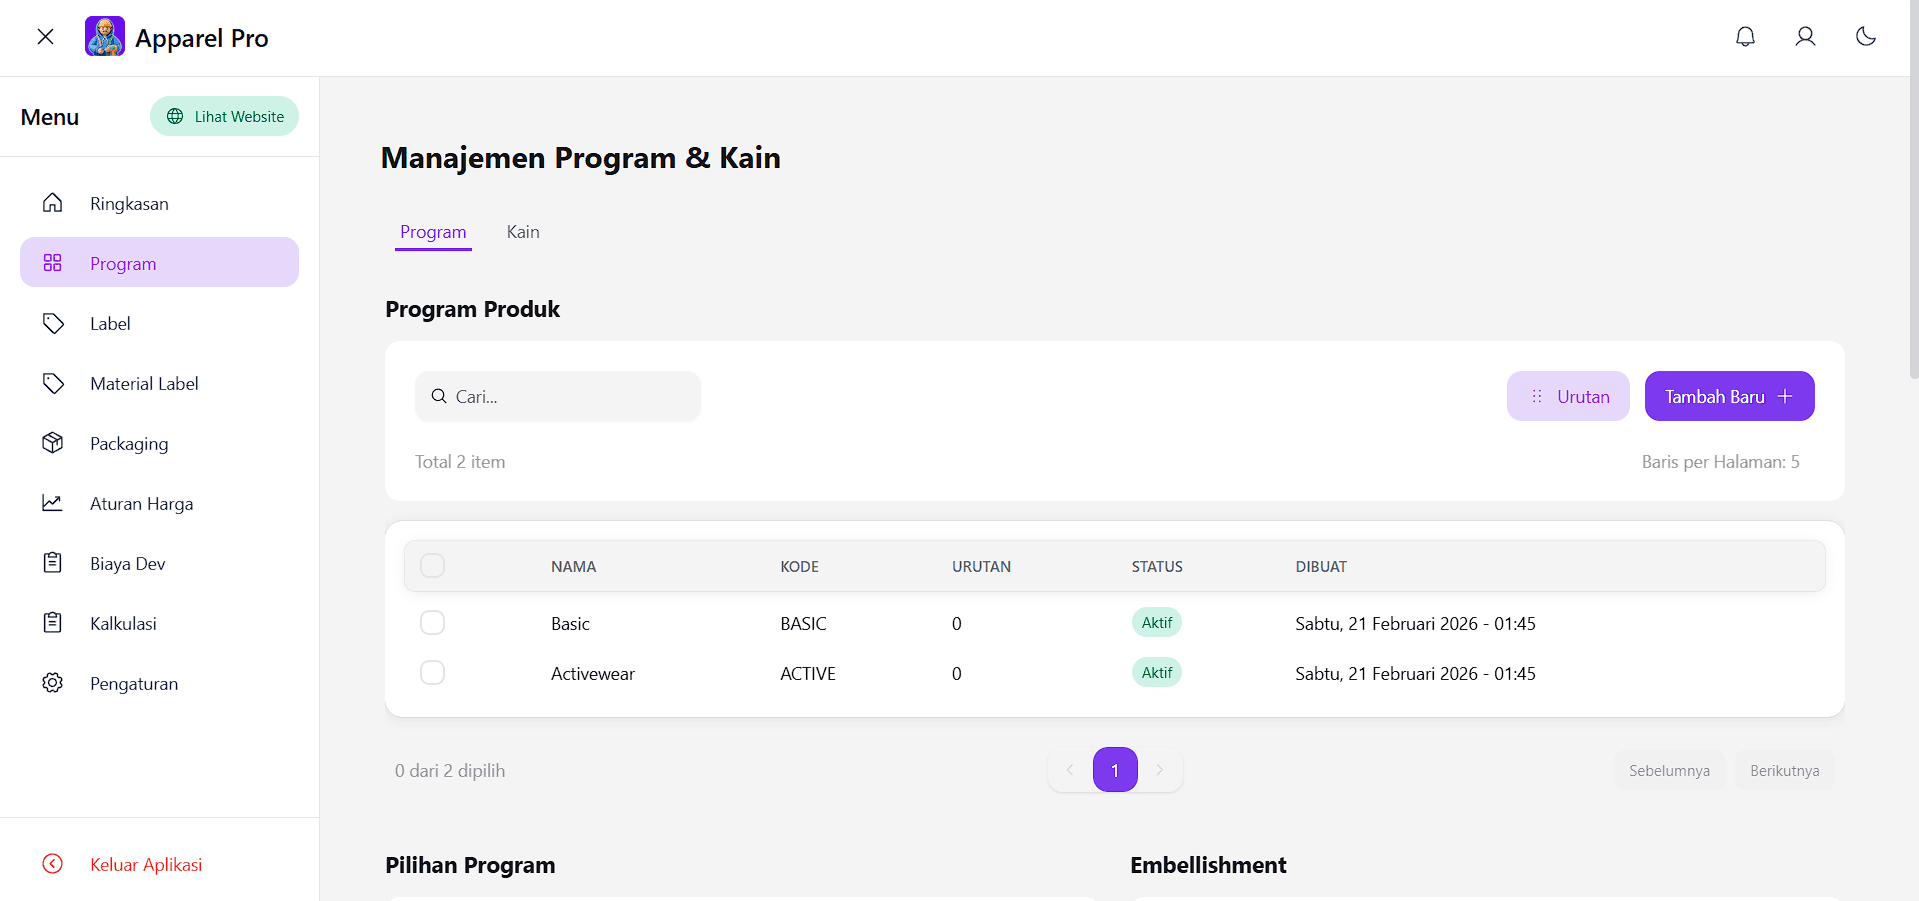Image resolution: width=1919 pixels, height=901 pixels.
Task: Click the URUTAN column header
Action: coord(981,567)
